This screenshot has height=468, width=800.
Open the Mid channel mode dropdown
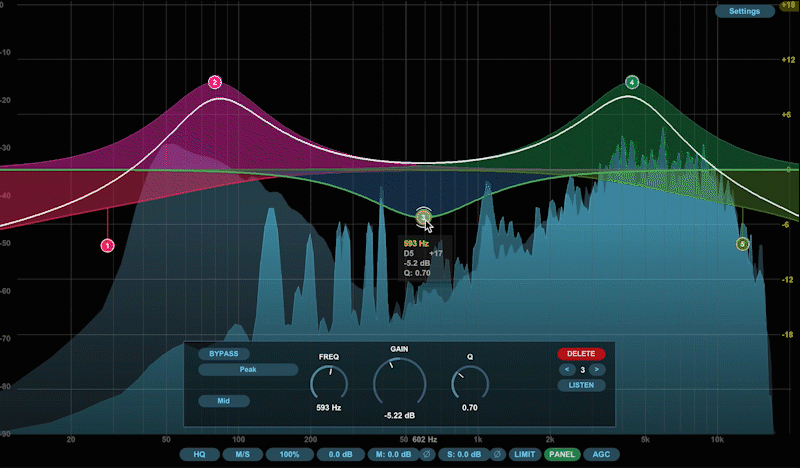pos(224,401)
